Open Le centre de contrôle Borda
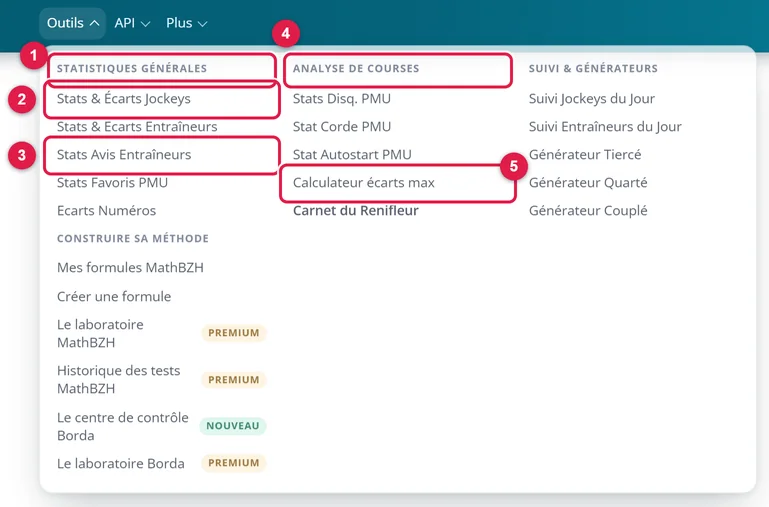The height and width of the screenshot is (507, 769). point(123,426)
